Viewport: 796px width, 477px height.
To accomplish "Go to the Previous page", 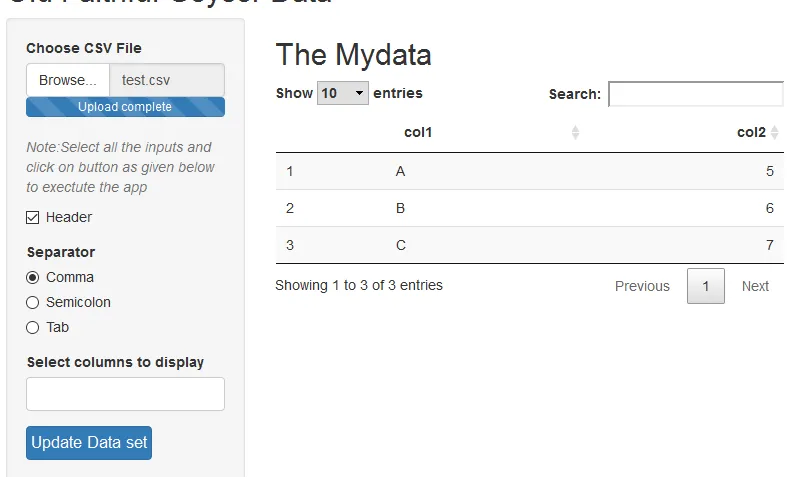I will pos(642,286).
